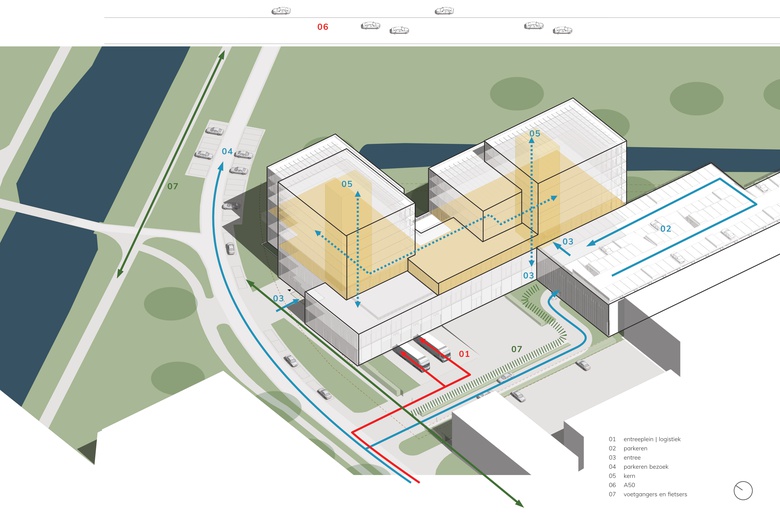Click the green 07 label beside the canal
780x520 pixels.
click(x=172, y=186)
